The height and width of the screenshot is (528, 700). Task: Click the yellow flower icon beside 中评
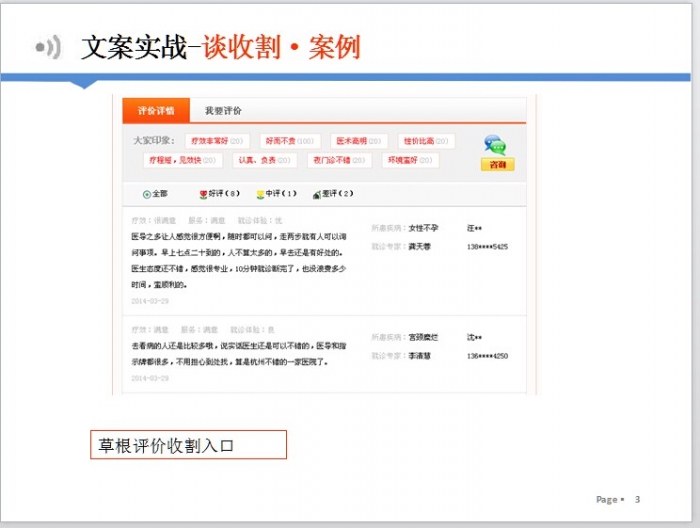pyautogui.click(x=260, y=194)
